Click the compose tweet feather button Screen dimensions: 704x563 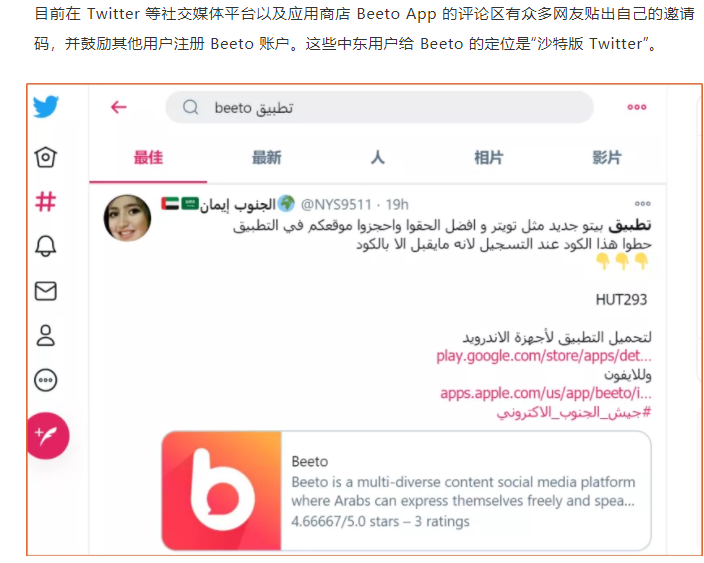pos(48,435)
